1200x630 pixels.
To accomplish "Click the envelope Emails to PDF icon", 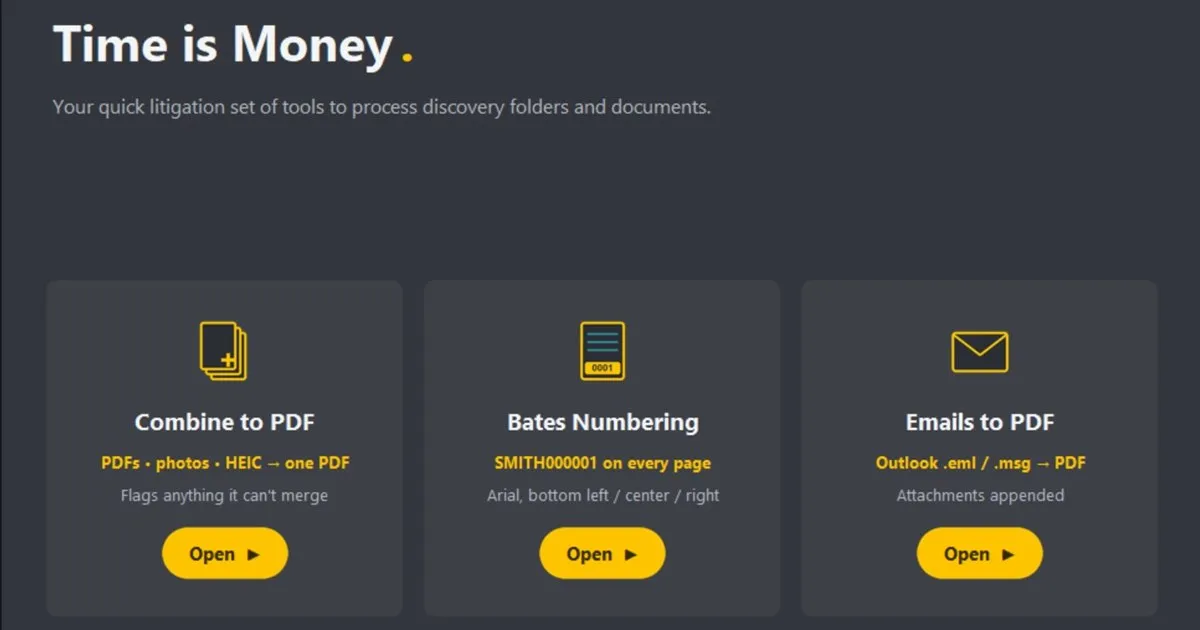I will (x=980, y=352).
